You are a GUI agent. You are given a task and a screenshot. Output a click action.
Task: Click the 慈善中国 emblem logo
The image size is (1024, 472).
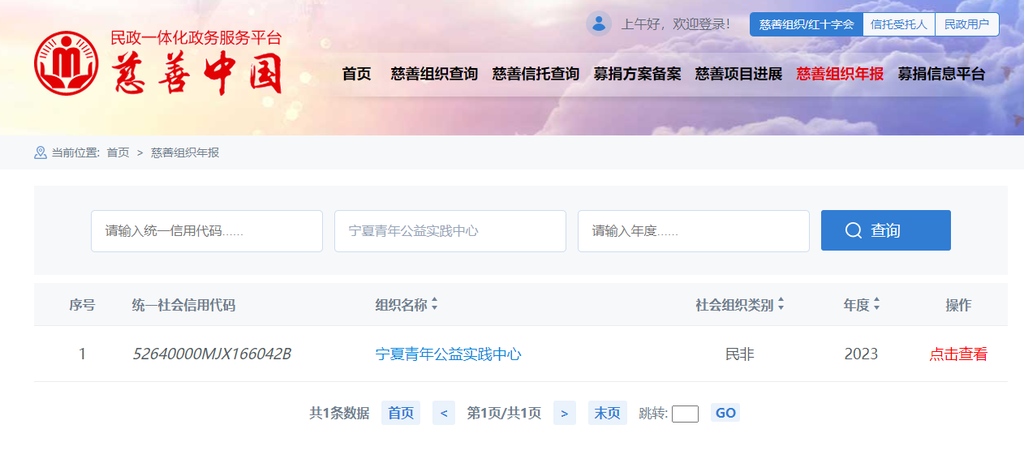click(67, 63)
